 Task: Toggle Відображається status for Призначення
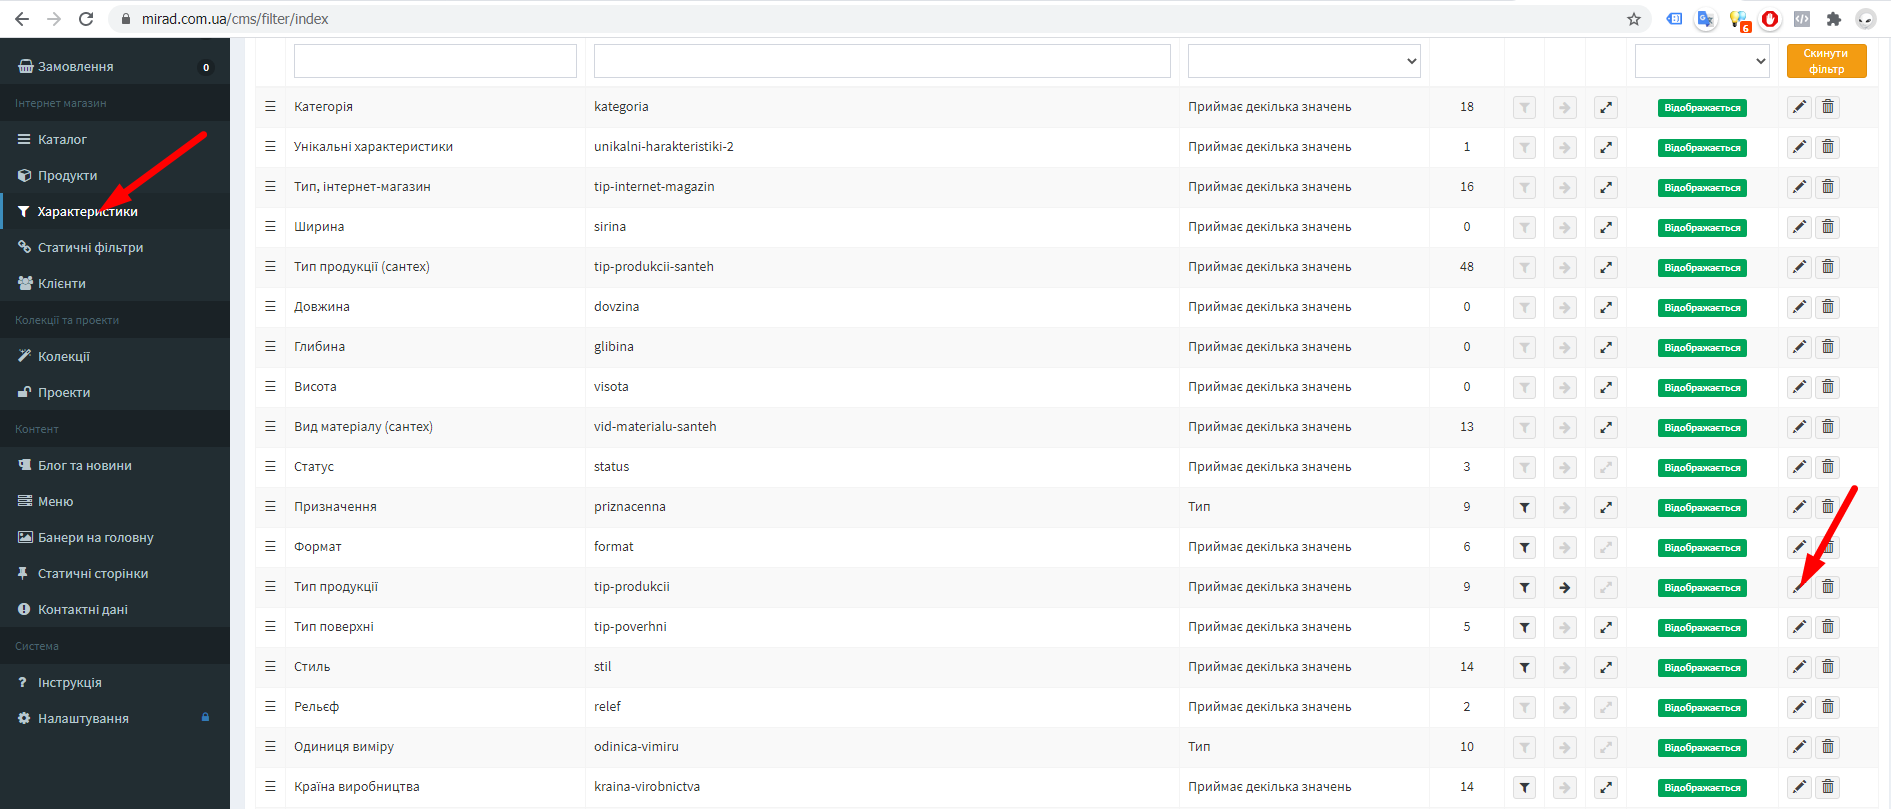[x=1702, y=508]
